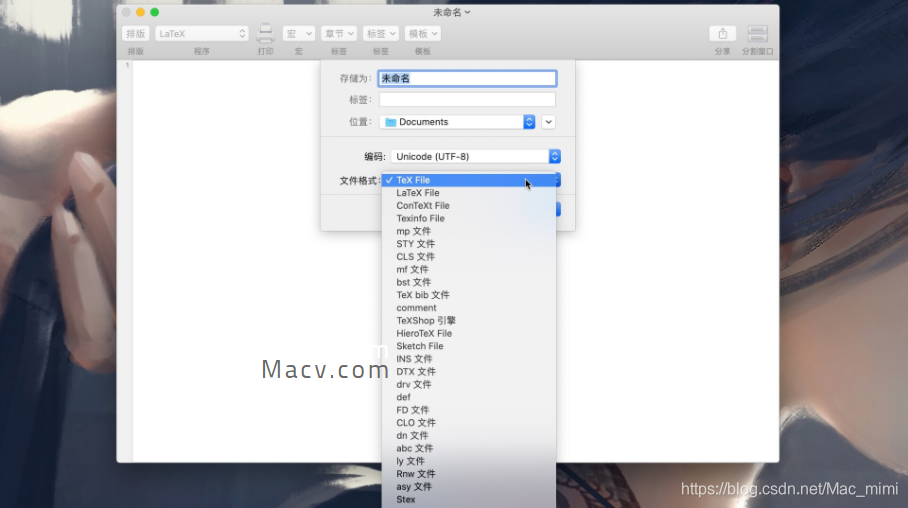Click the 排版 typeset button
This screenshot has height=508, width=908.
136,34
